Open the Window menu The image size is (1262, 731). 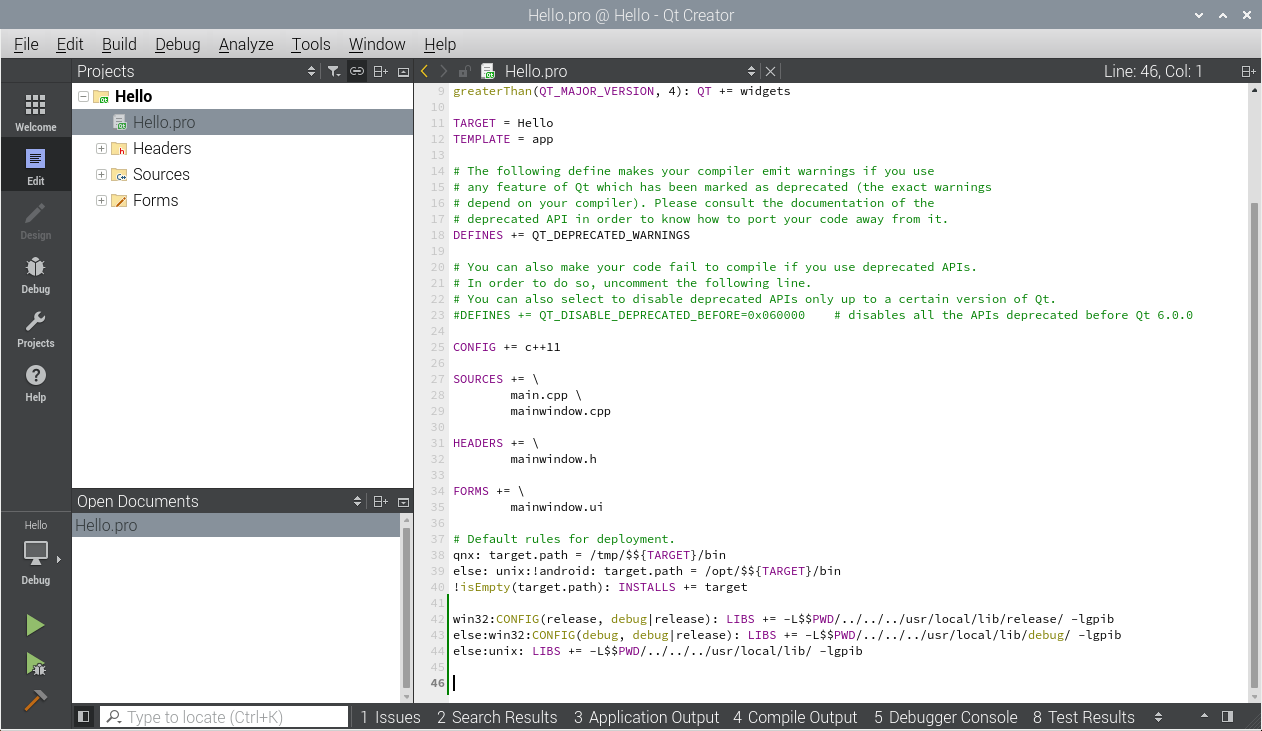pos(377,44)
